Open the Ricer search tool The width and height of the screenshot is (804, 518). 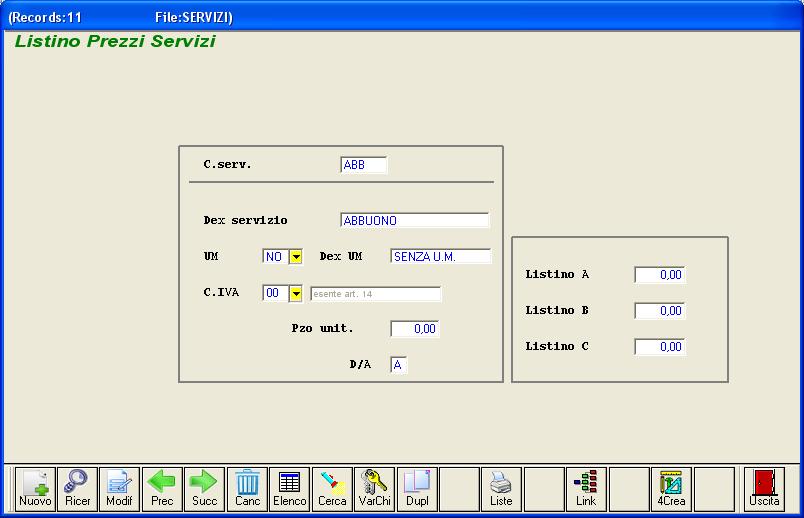(x=77, y=489)
